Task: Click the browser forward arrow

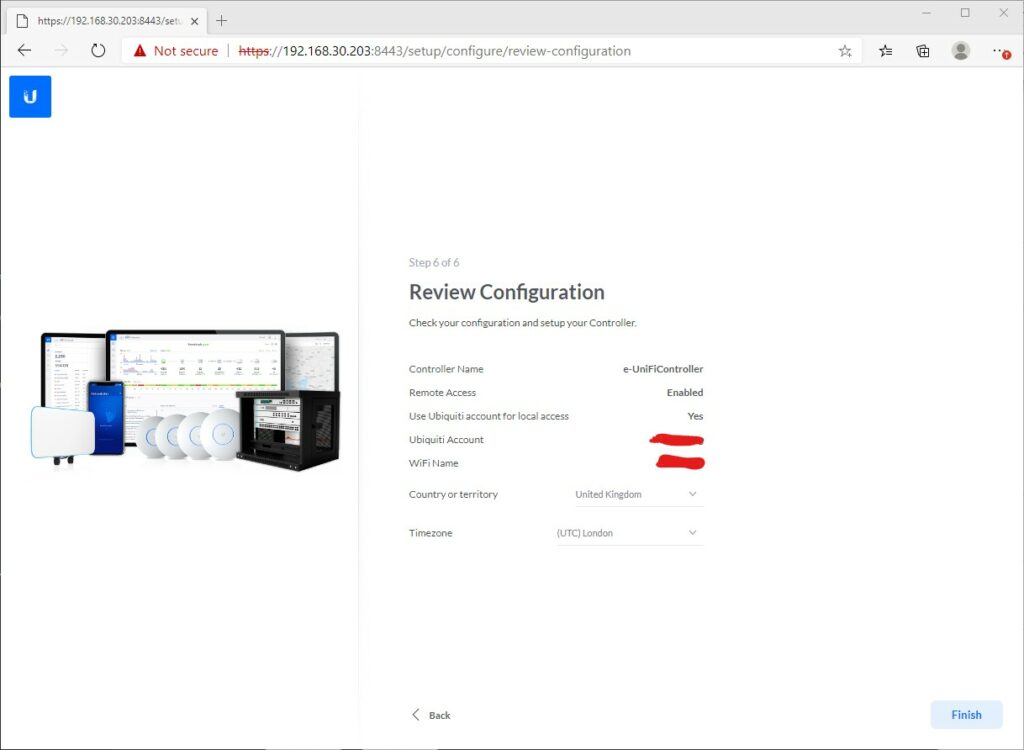Action: 61,50
